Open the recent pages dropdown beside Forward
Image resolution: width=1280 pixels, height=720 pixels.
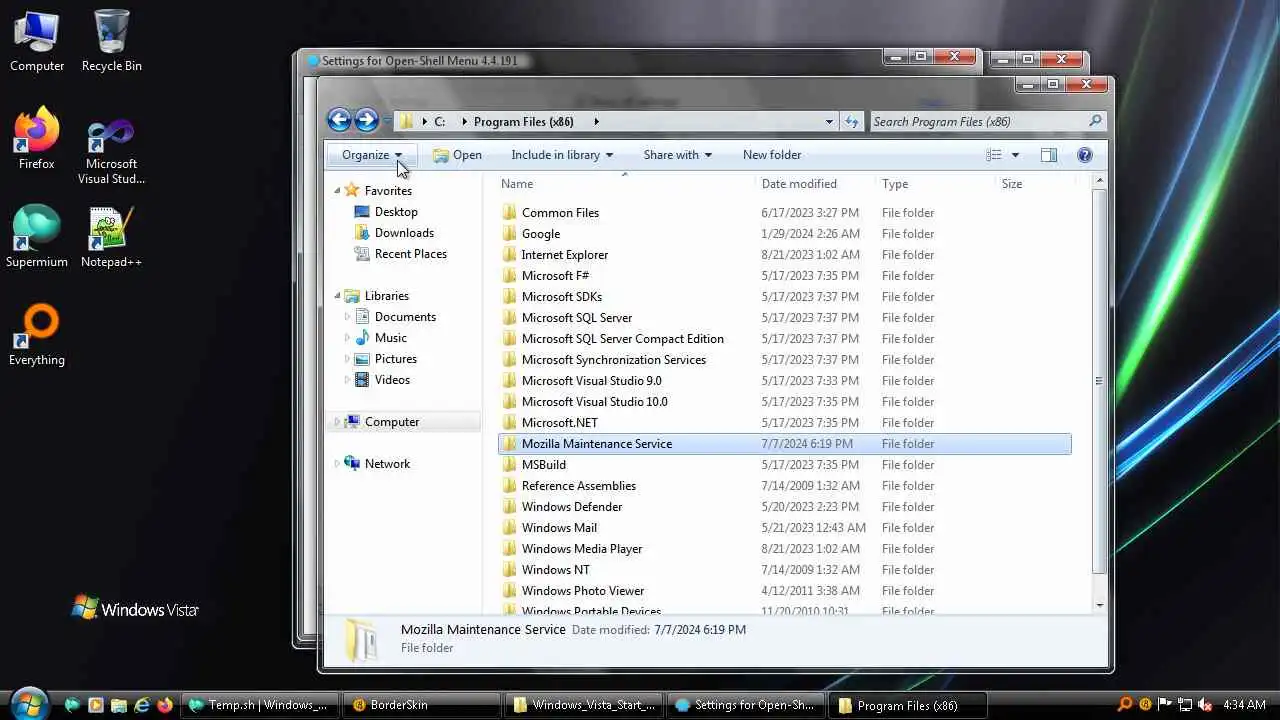[387, 122]
